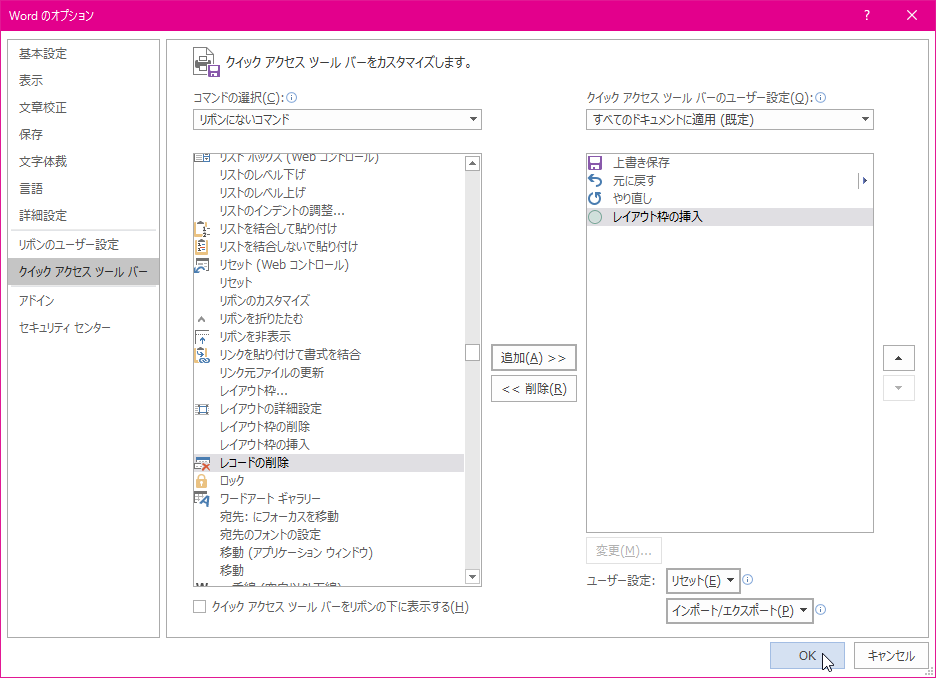Screen dimensions: 936x678
Task: Click the help question mark in the title bar
Action: (x=867, y=16)
